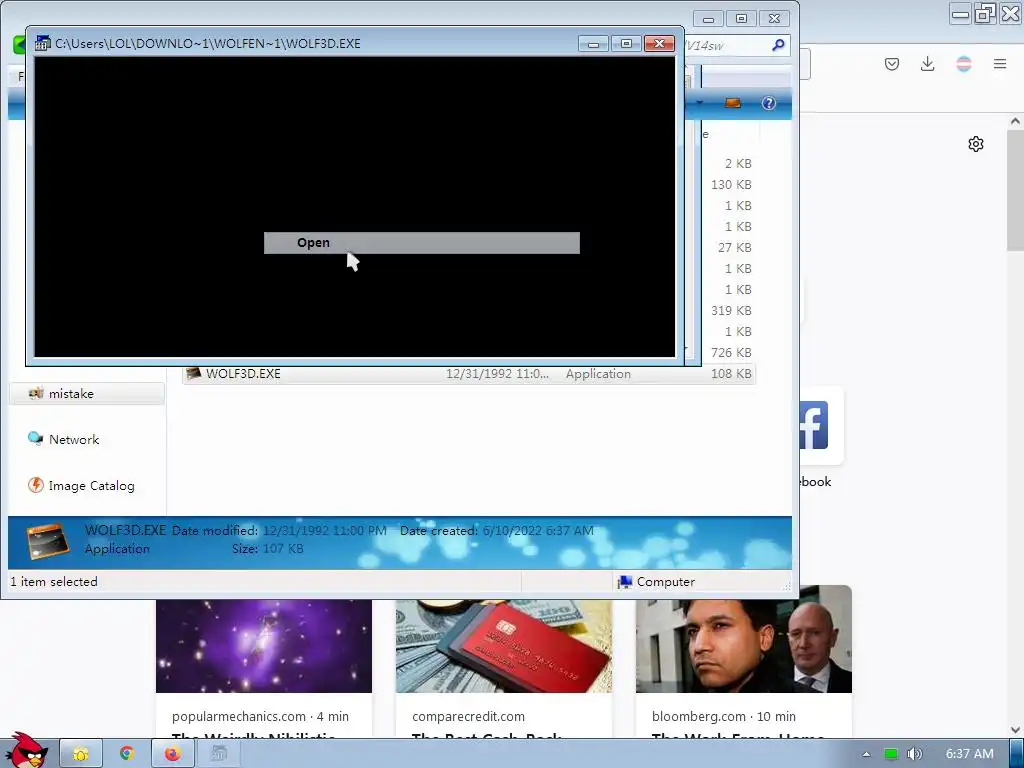Click the green network tray icon
1024x768 pixels.
[x=891, y=754]
